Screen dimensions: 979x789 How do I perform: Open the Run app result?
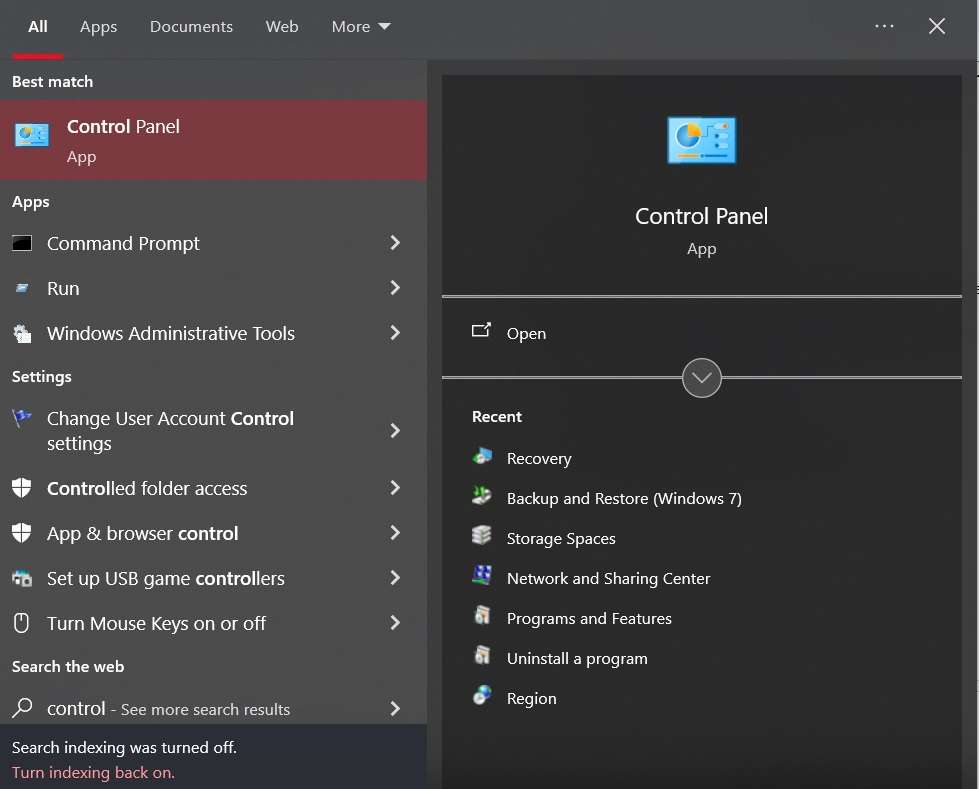click(x=213, y=288)
